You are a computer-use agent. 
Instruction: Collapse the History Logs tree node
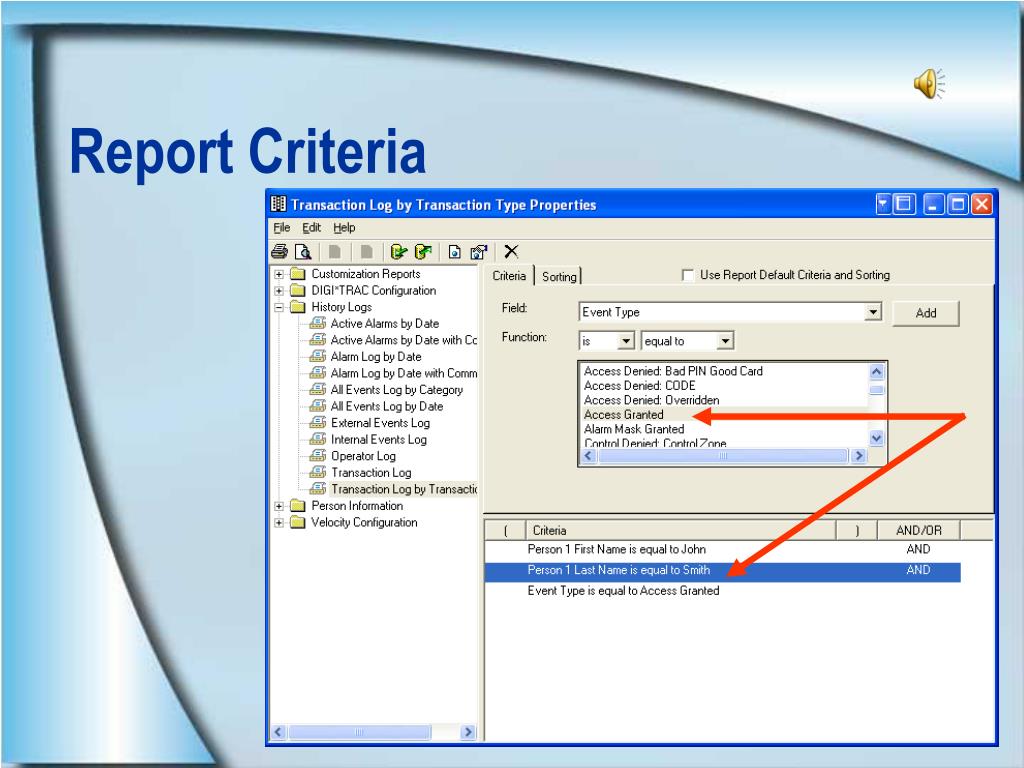(x=279, y=307)
